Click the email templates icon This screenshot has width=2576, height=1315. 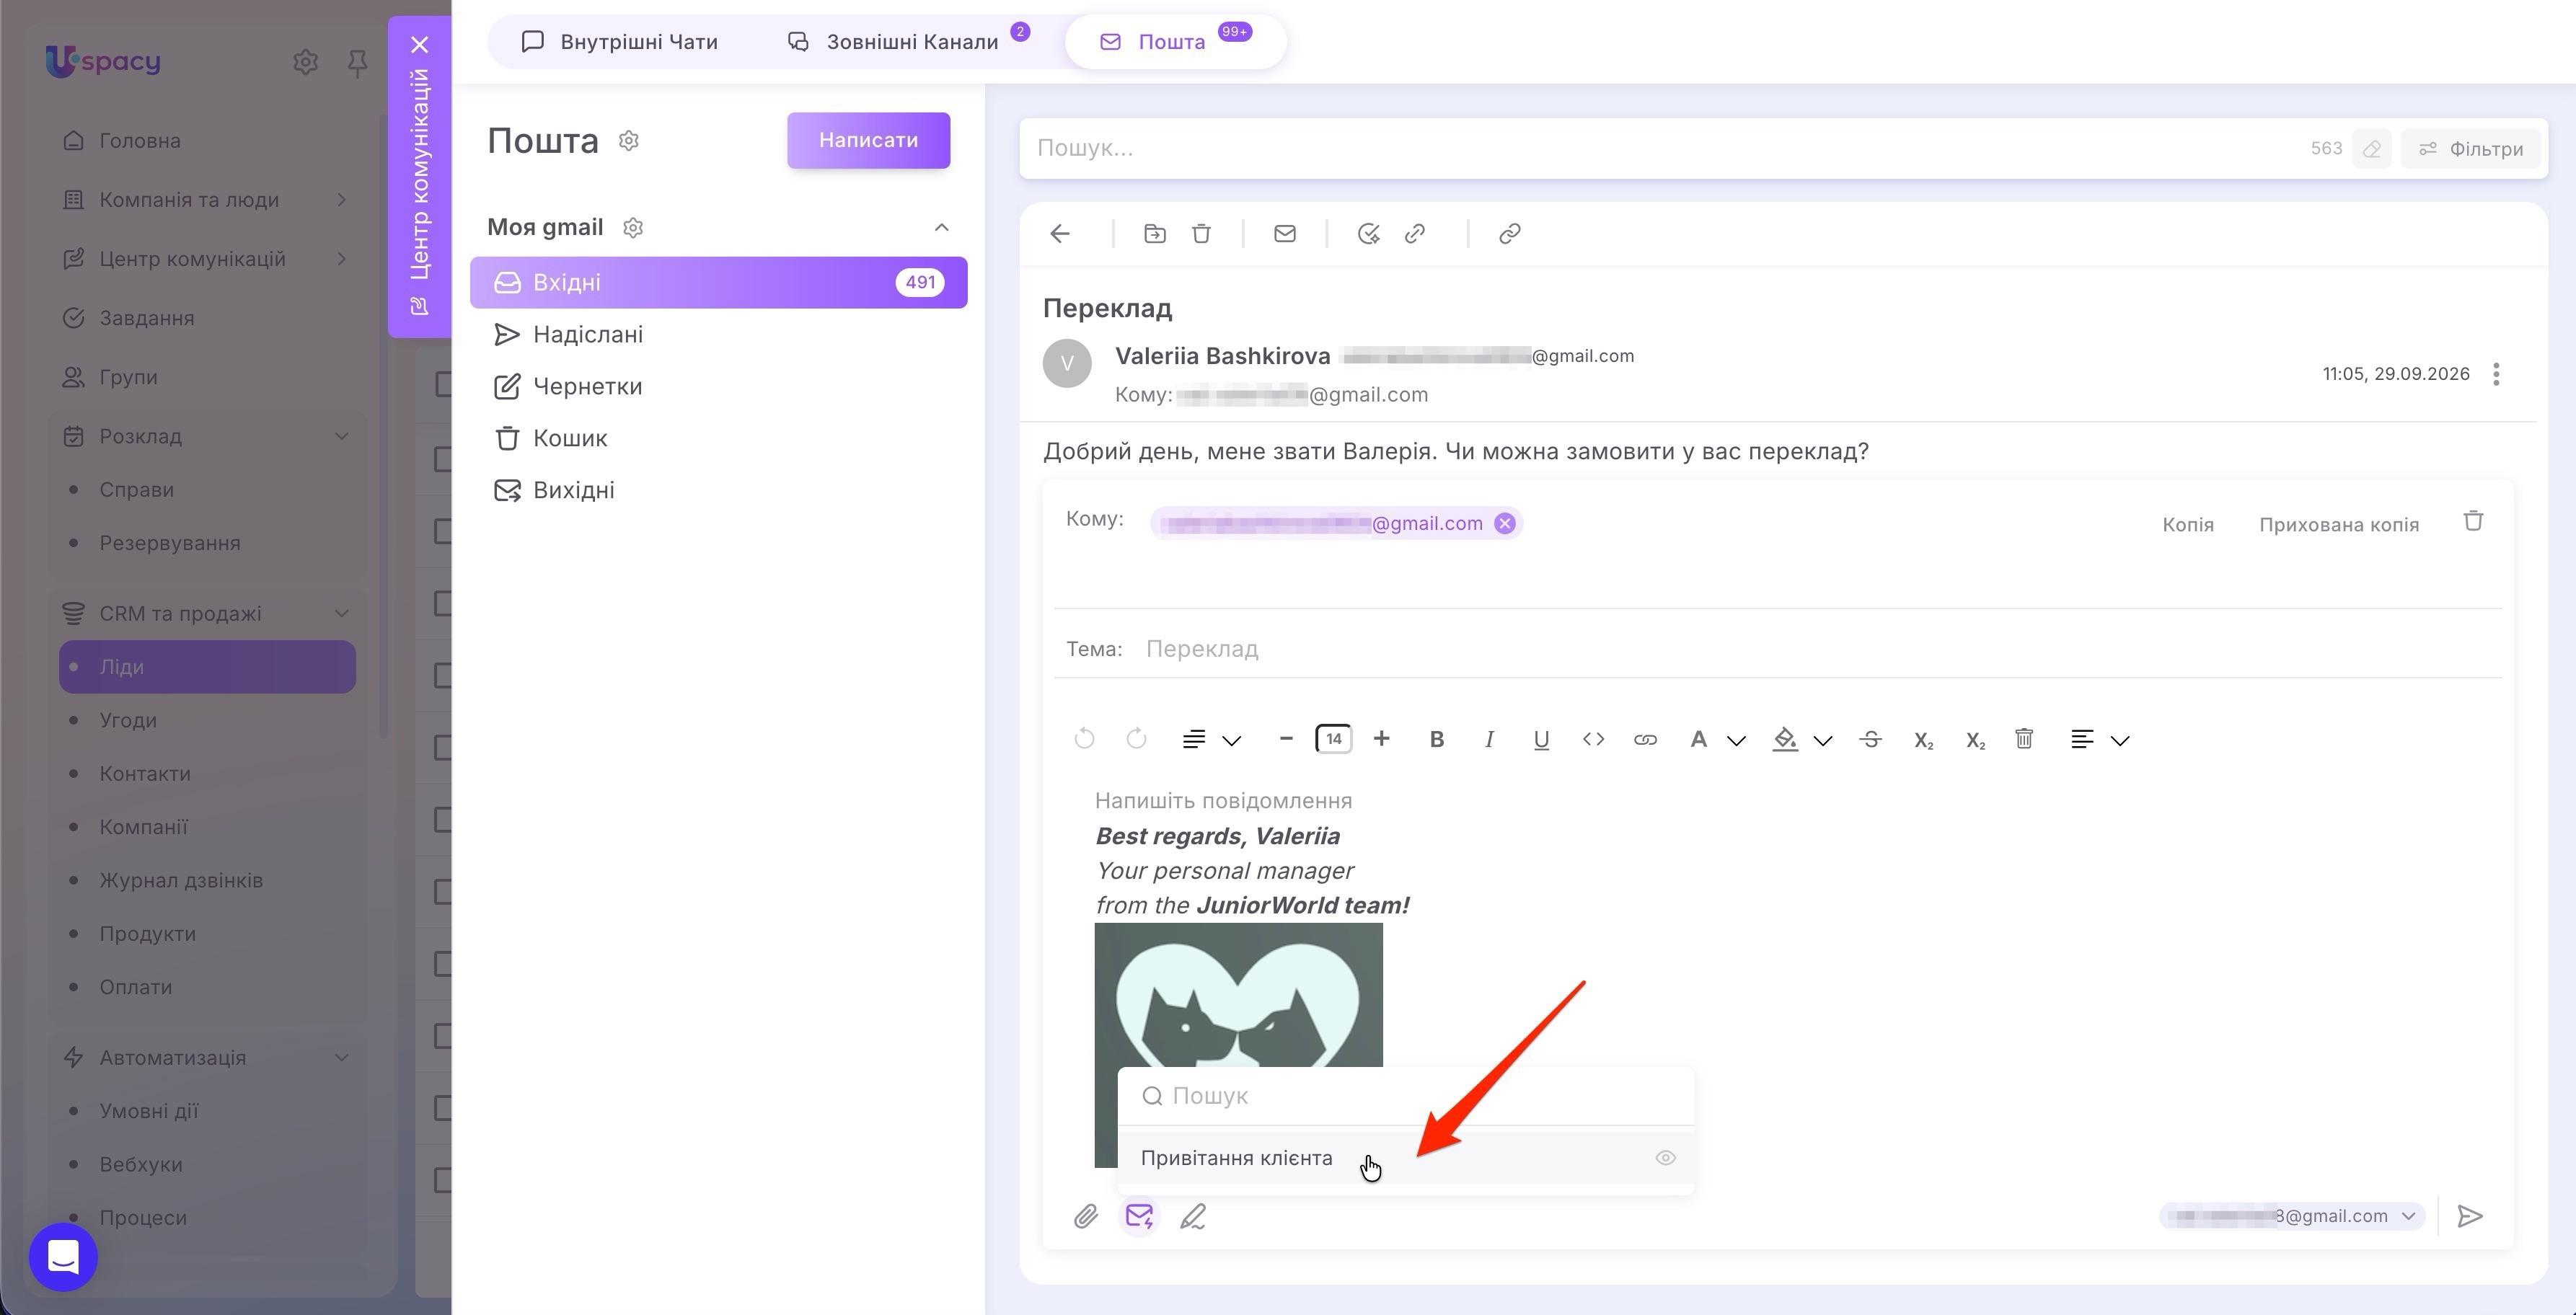tap(1139, 1217)
